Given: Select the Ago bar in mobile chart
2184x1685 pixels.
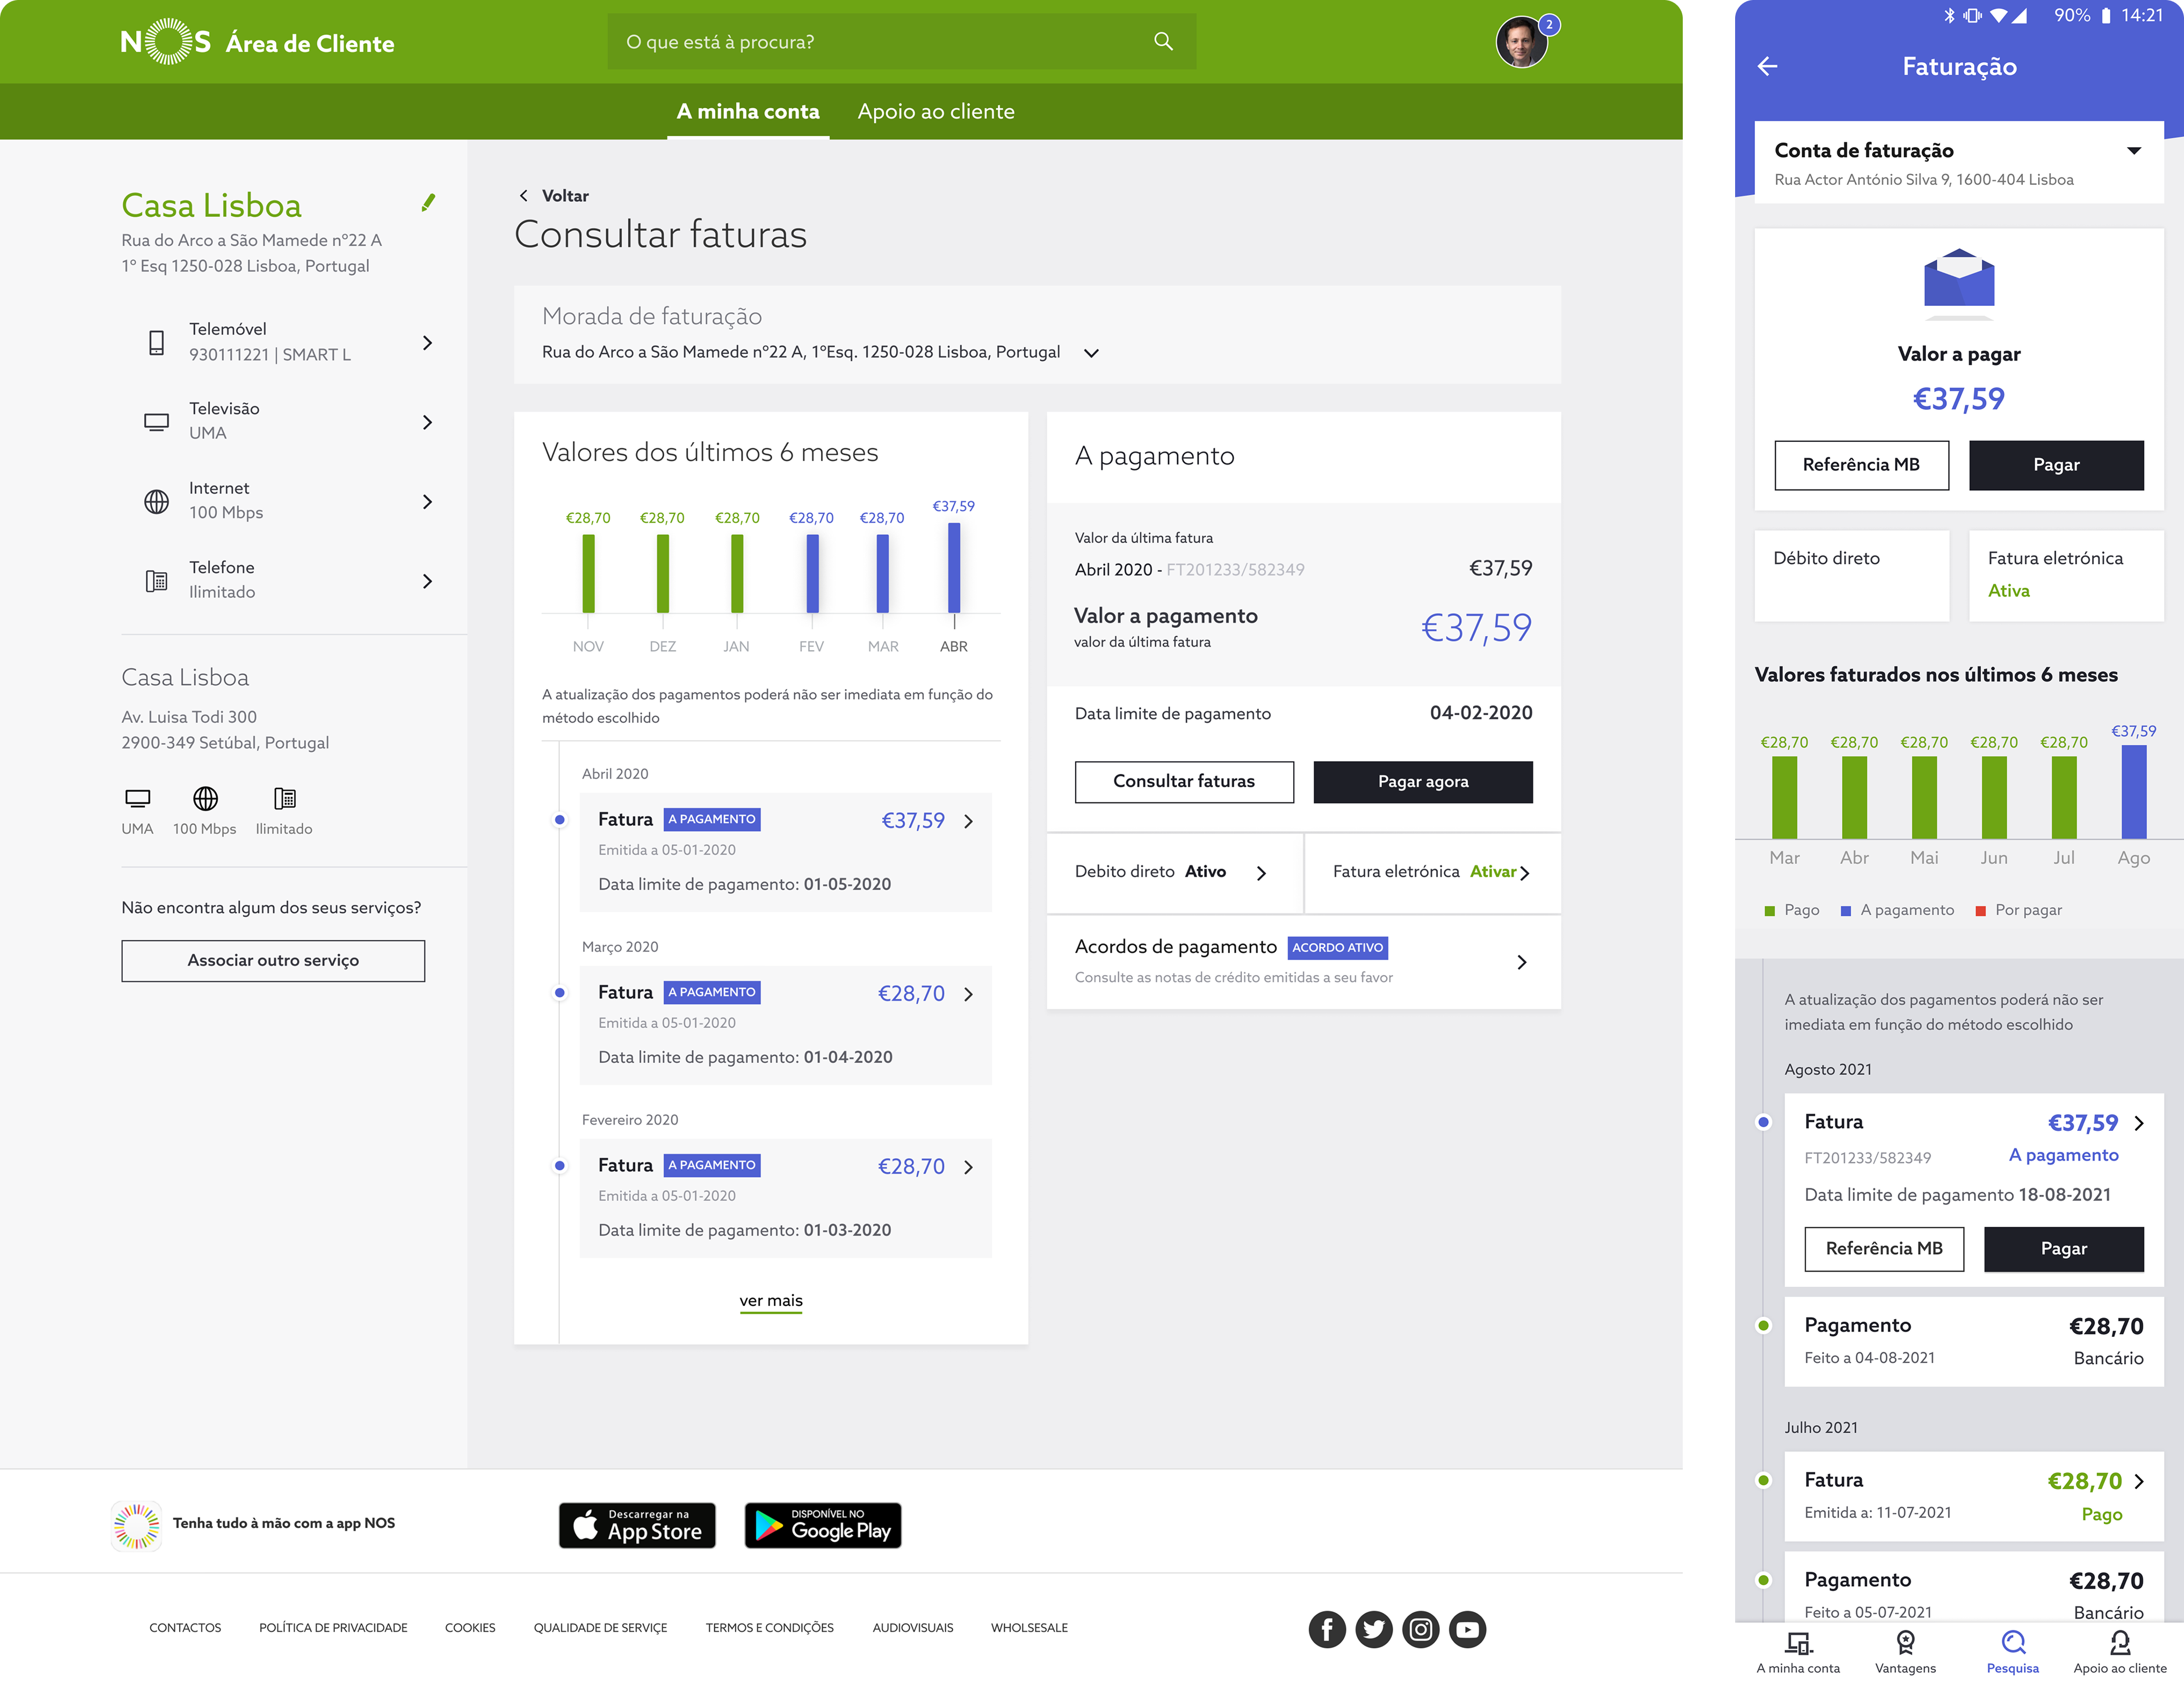Looking at the screenshot, I should (2133, 792).
